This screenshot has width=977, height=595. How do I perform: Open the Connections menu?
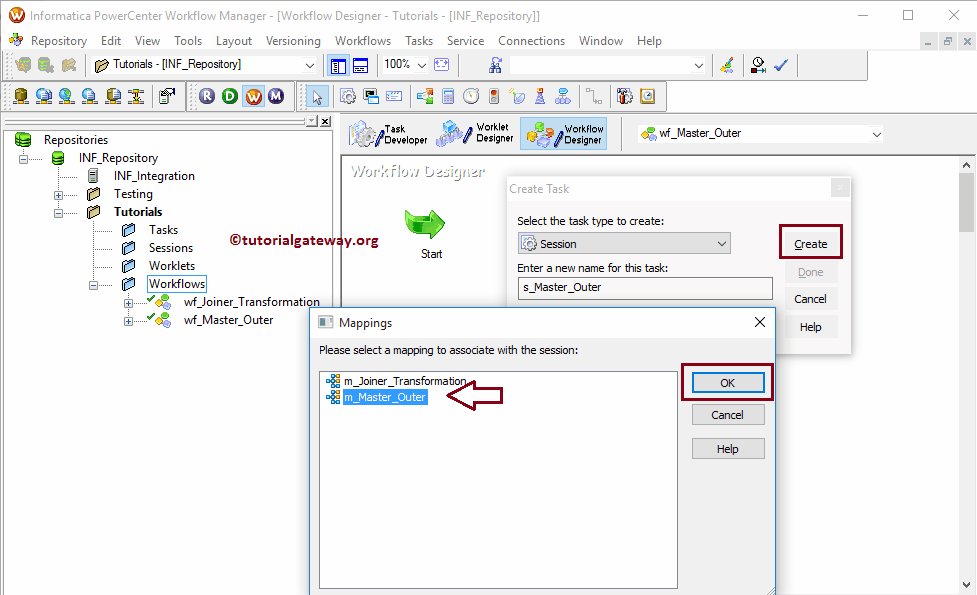pos(531,40)
